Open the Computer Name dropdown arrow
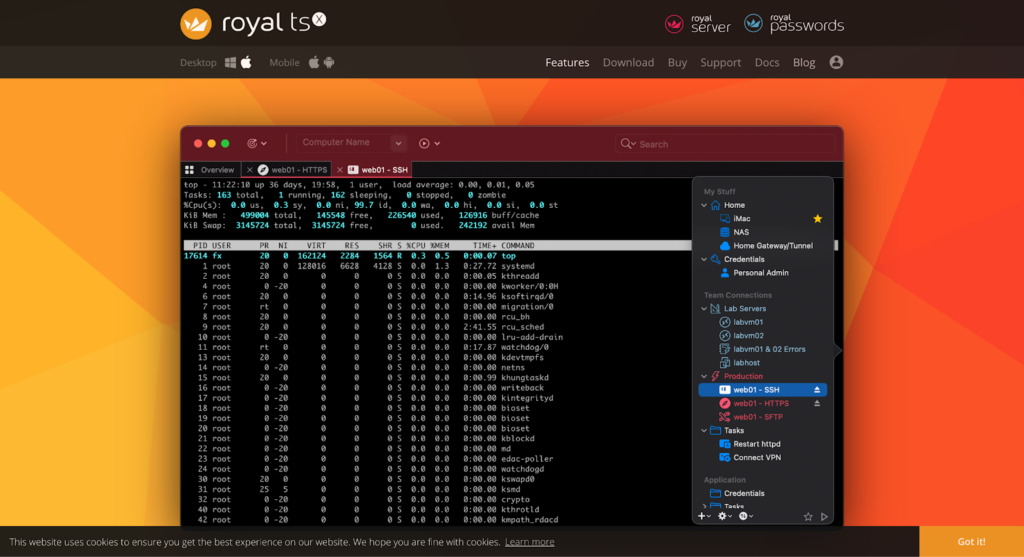This screenshot has width=1024, height=557. tap(399, 143)
